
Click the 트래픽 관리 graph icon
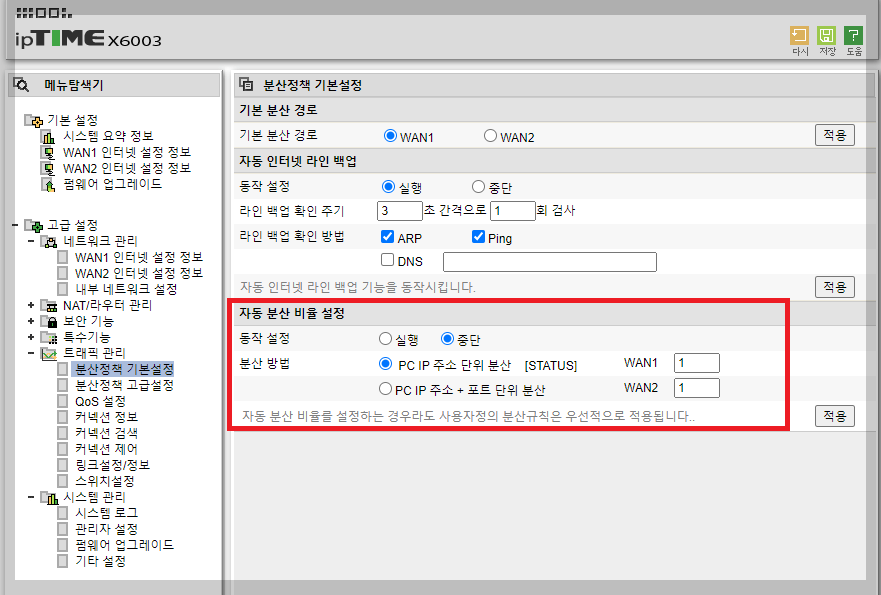[x=49, y=353]
